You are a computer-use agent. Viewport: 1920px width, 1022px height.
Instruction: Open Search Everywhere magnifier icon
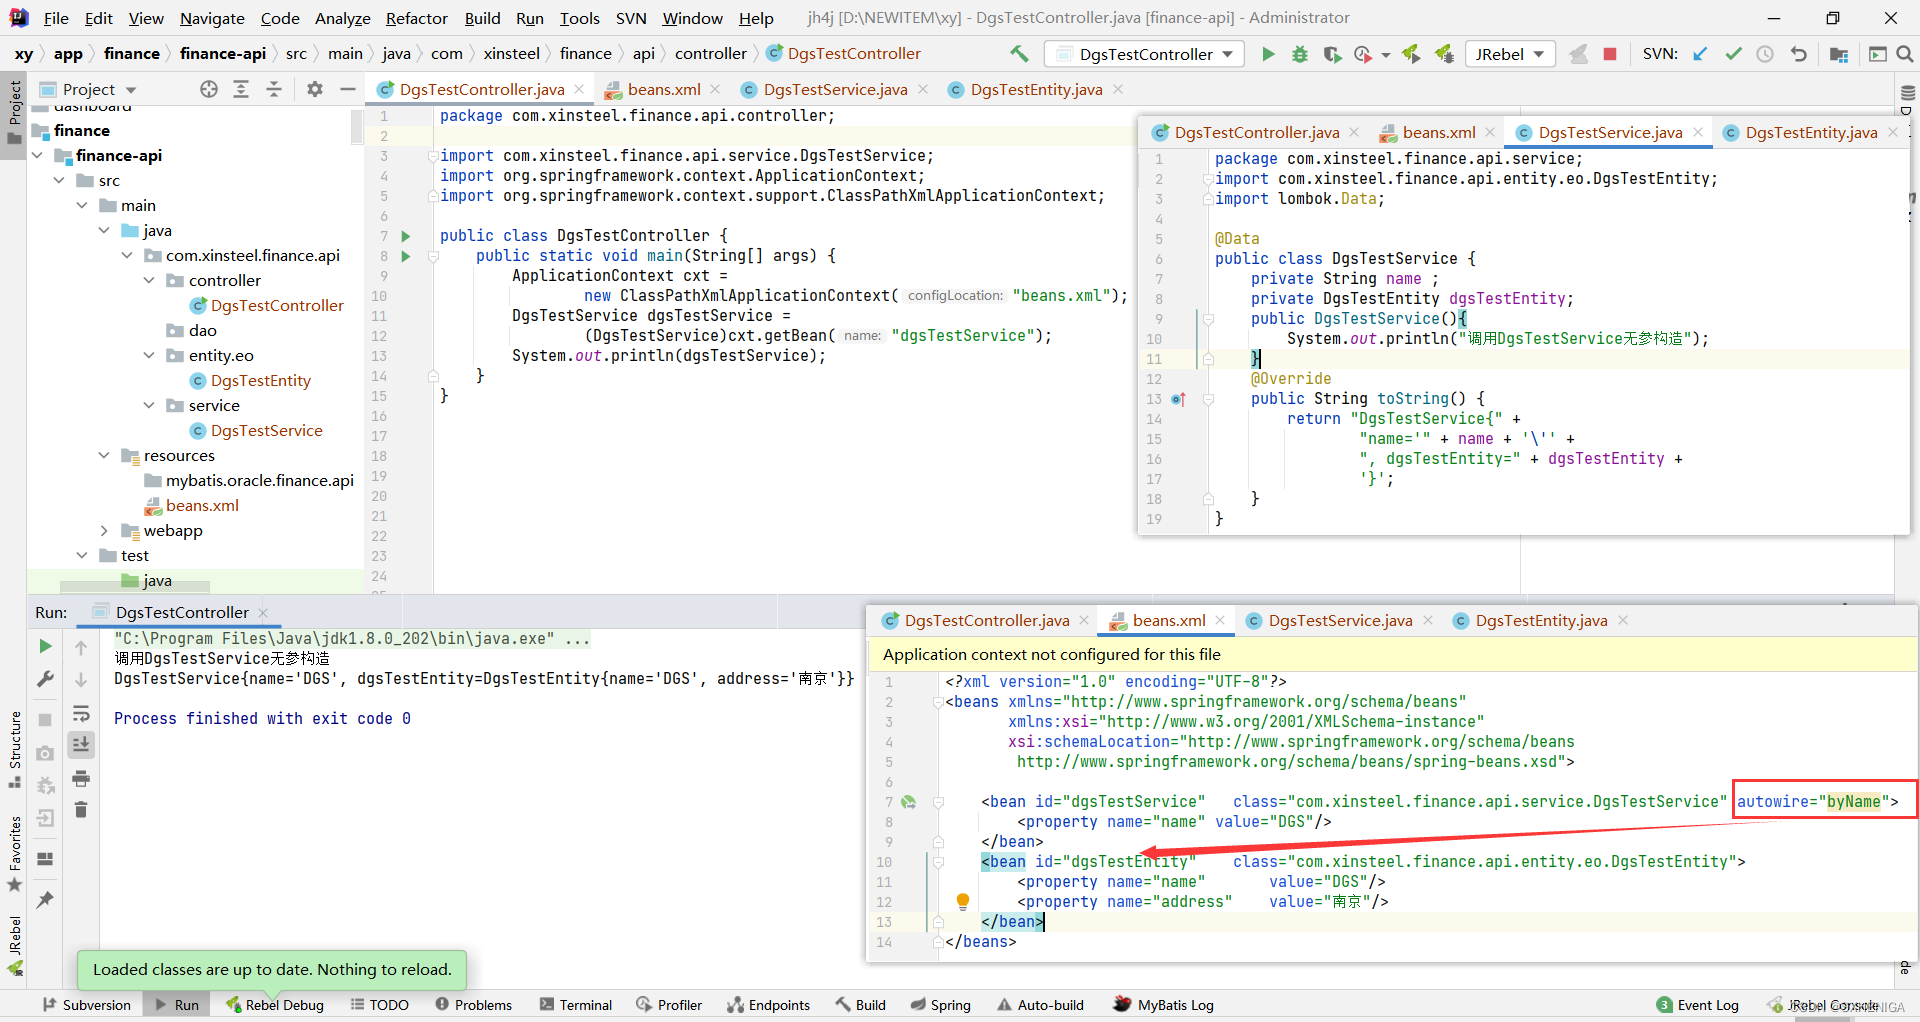1905,54
